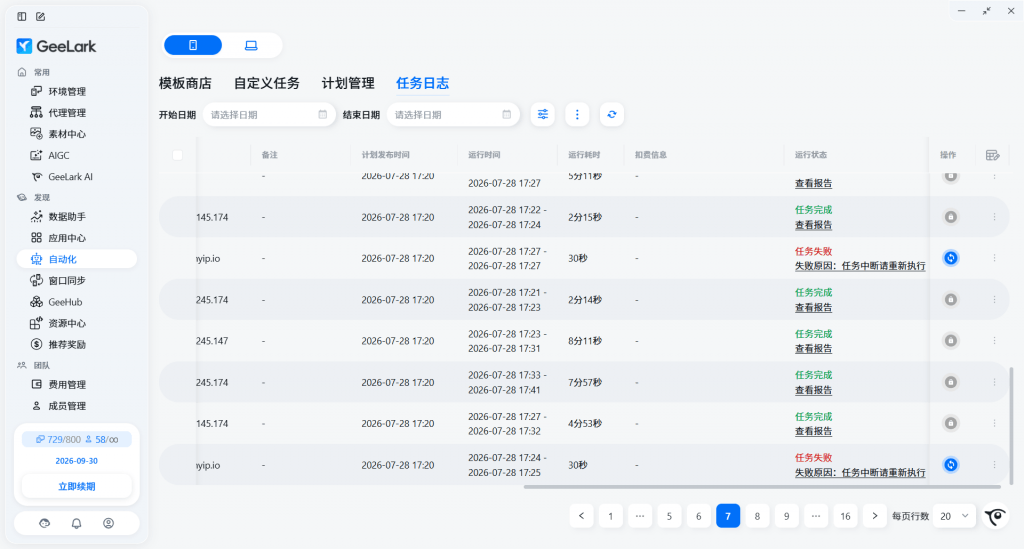Open the column settings icon in table header
Viewport: 1024px width, 549px height.
(x=993, y=155)
